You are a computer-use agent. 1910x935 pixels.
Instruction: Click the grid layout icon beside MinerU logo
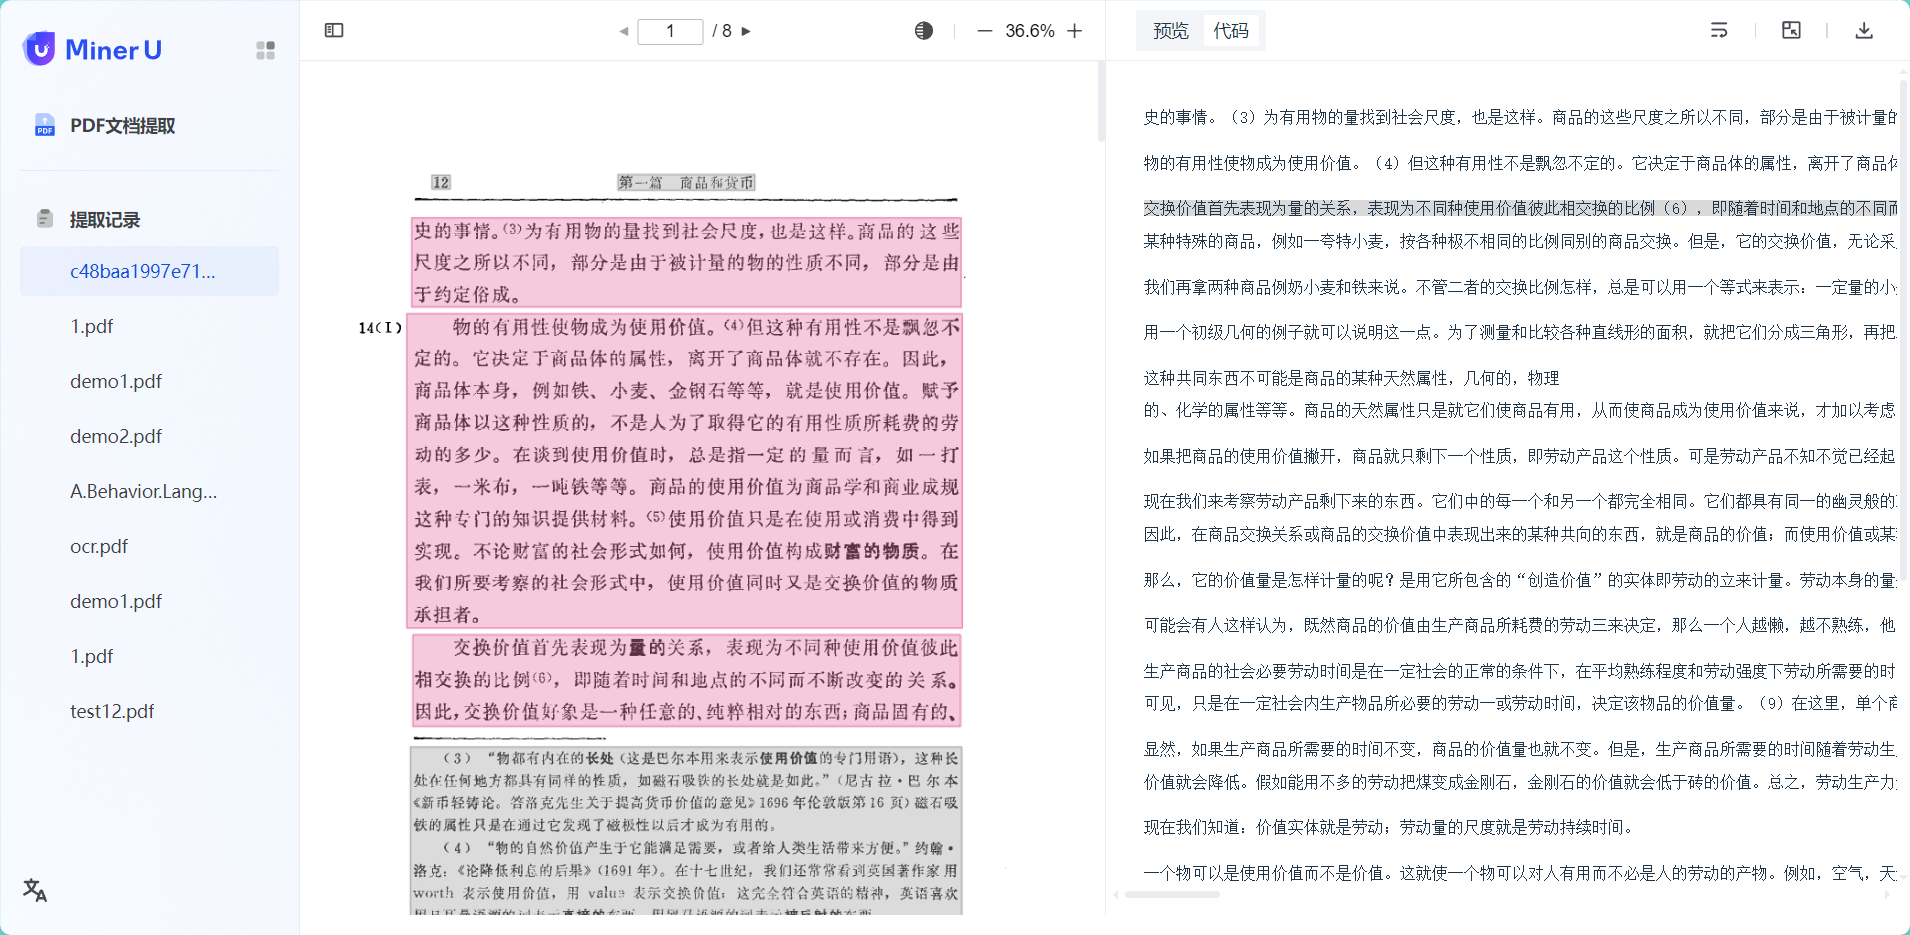[x=264, y=49]
